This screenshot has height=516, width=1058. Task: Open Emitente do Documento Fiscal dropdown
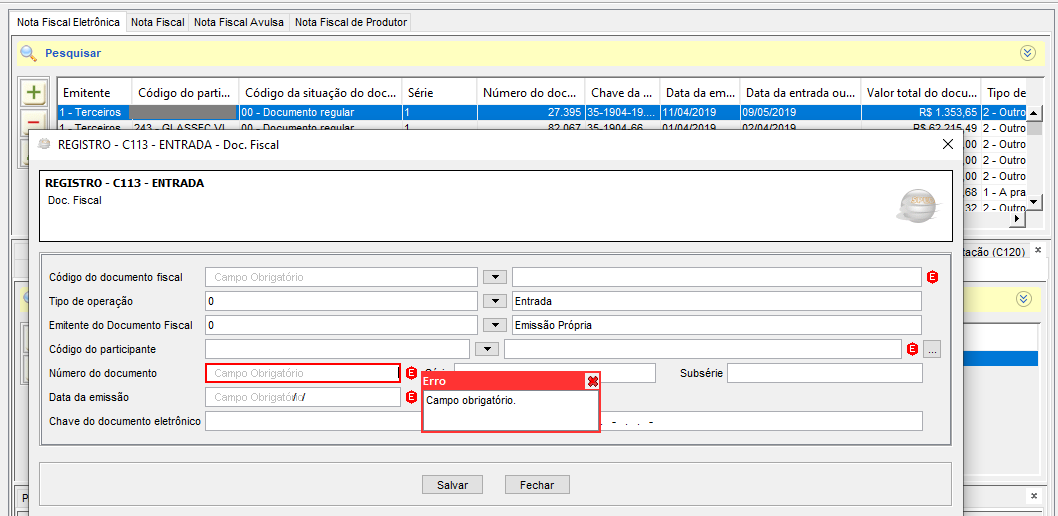(x=494, y=325)
